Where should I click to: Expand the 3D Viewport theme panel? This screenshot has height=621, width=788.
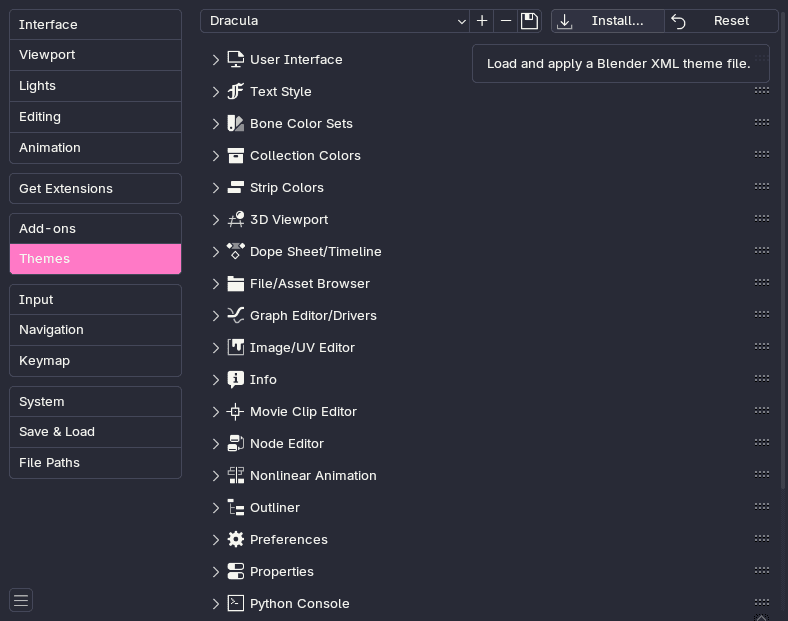(x=216, y=220)
